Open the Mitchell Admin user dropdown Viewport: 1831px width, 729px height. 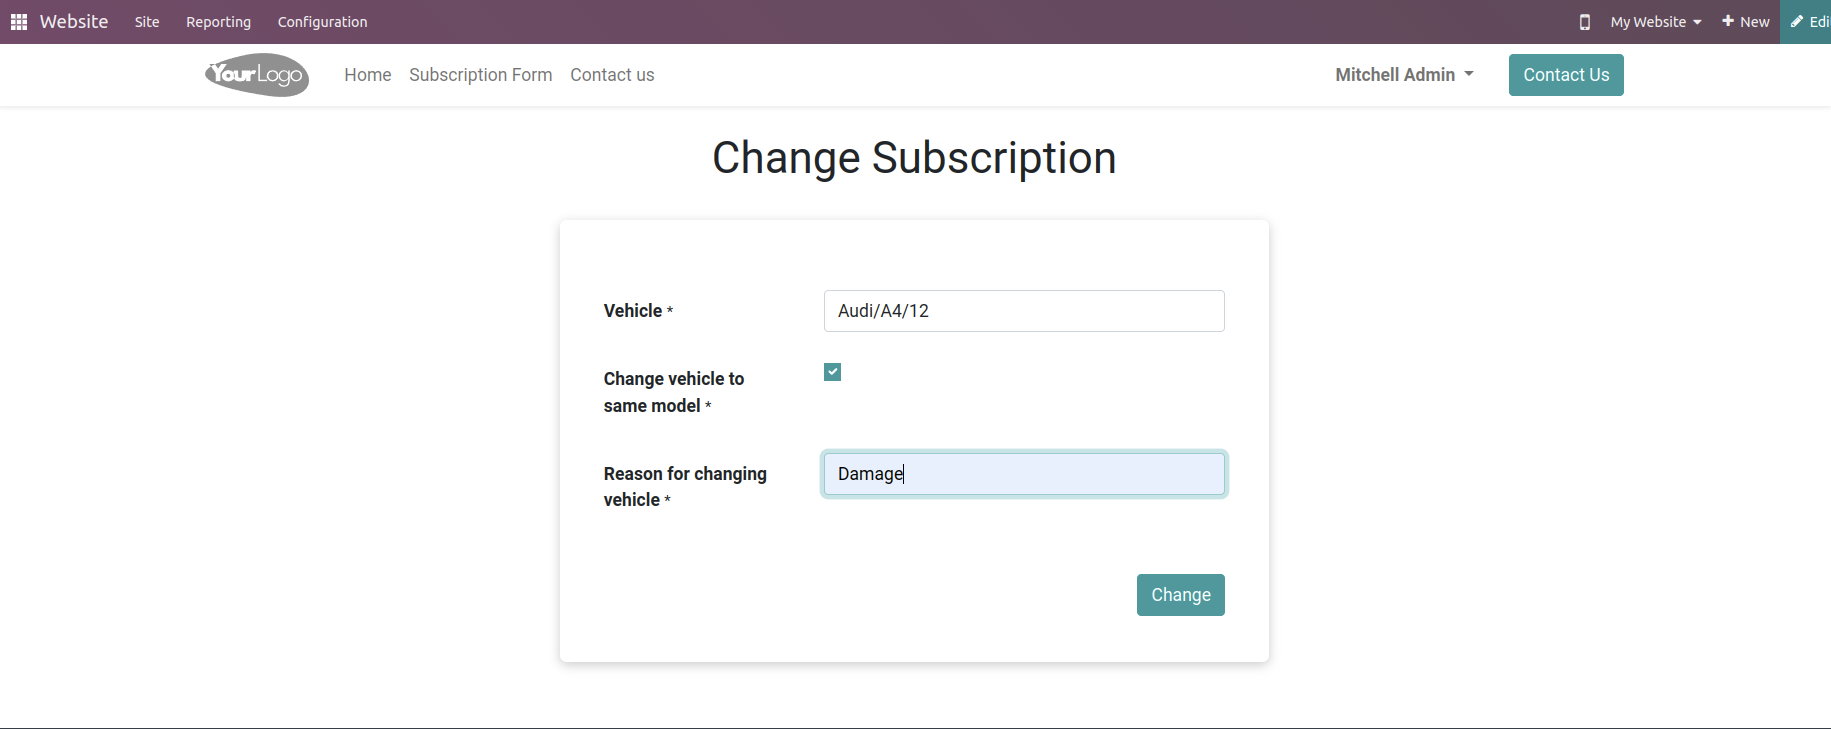tap(1404, 75)
